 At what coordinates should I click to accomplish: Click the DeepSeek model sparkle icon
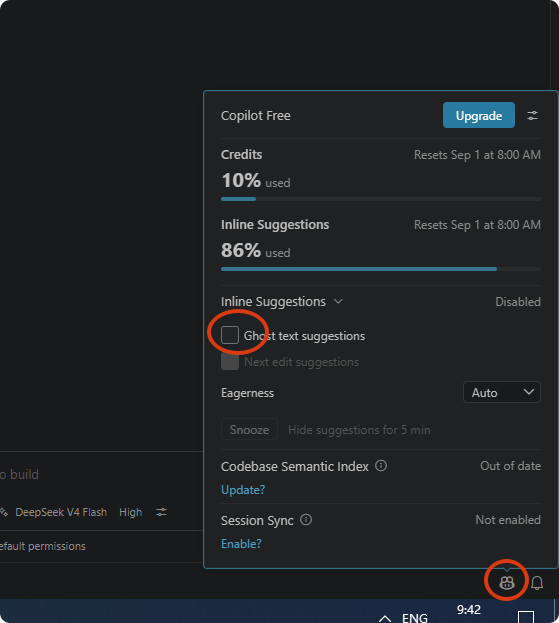tap(4, 512)
